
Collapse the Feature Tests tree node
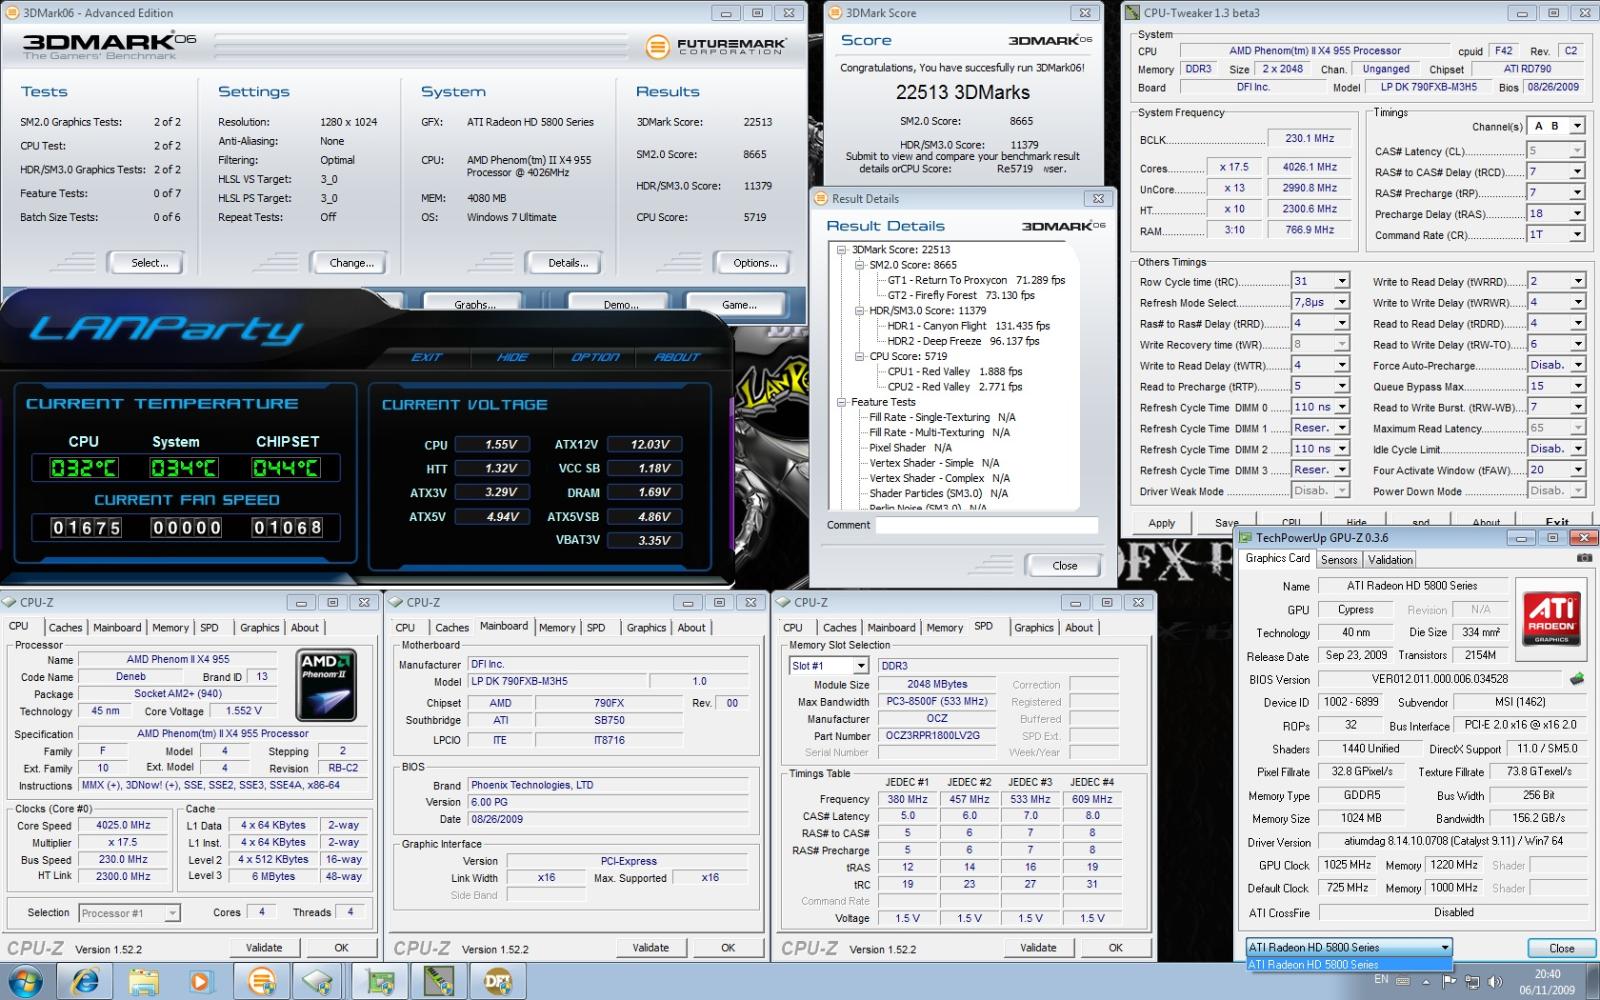[x=842, y=402]
